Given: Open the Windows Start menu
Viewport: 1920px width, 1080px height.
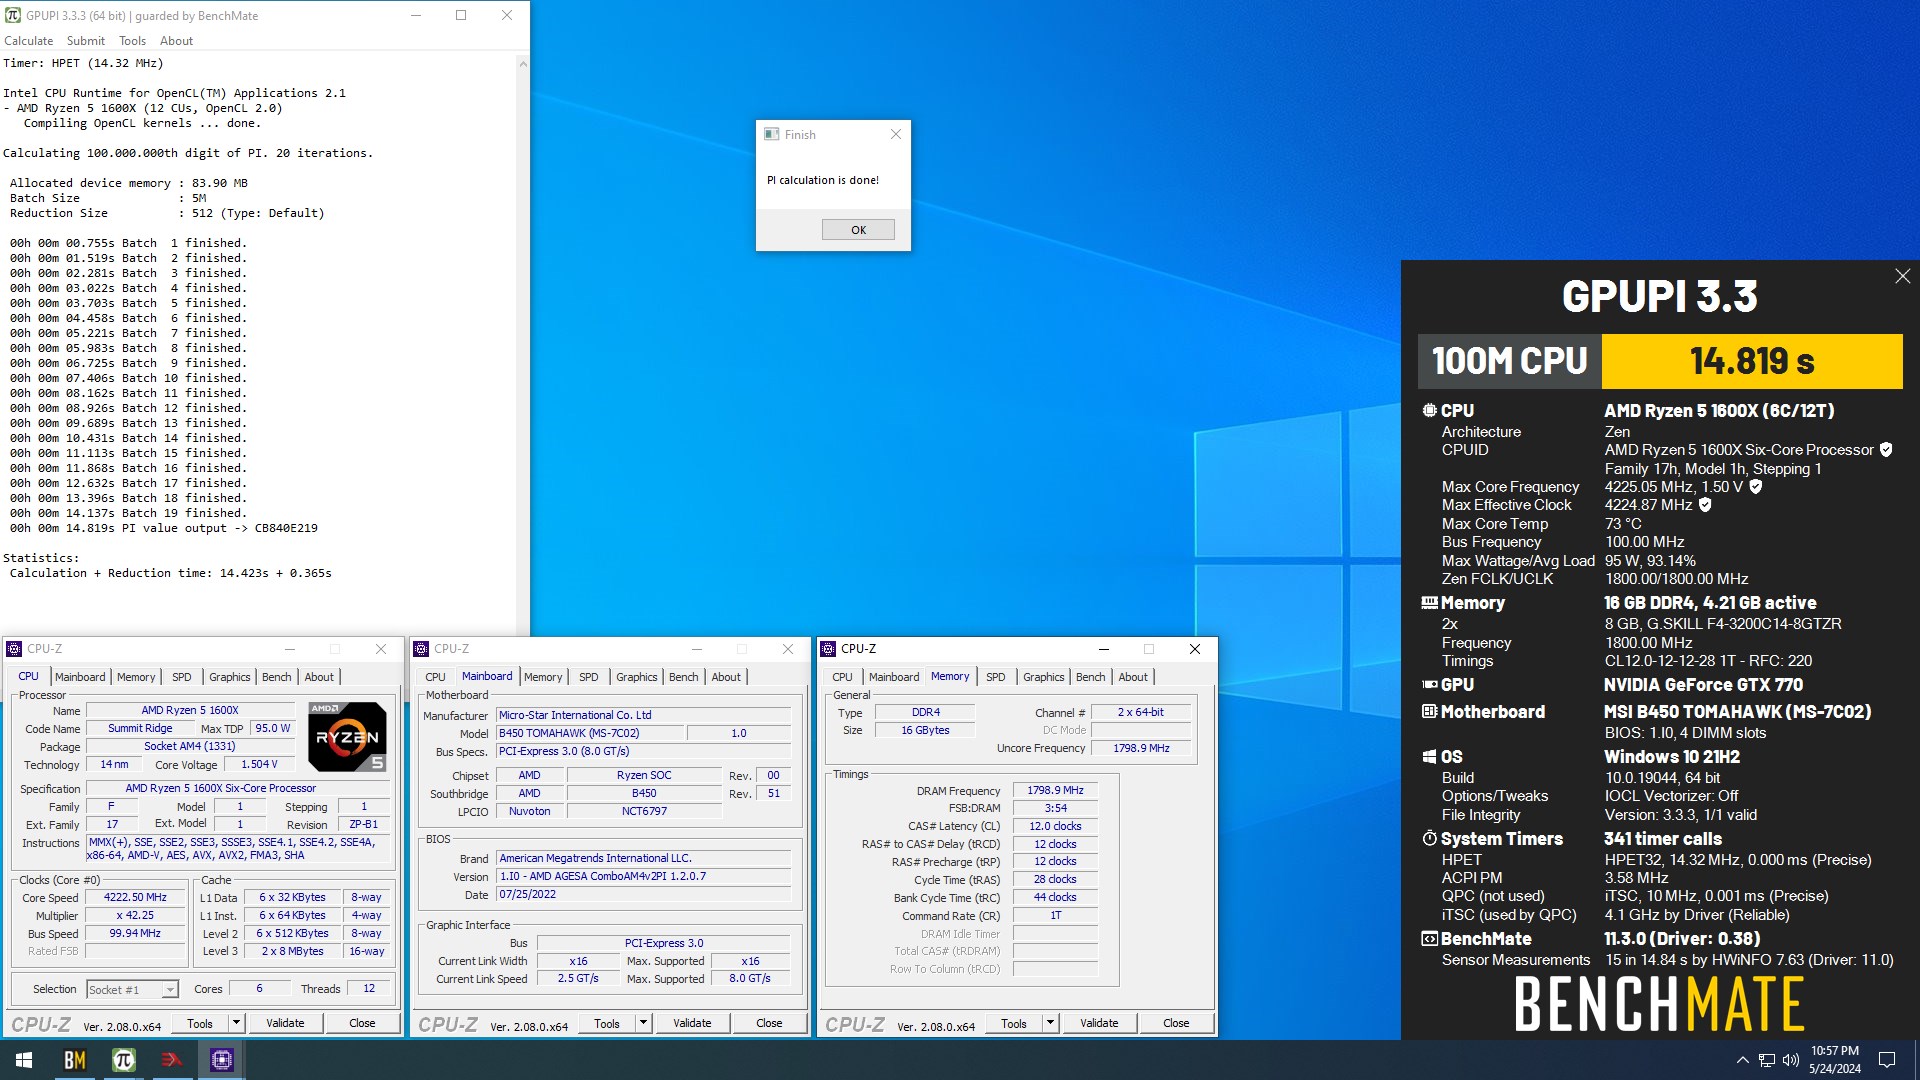Looking at the screenshot, I should point(24,1060).
